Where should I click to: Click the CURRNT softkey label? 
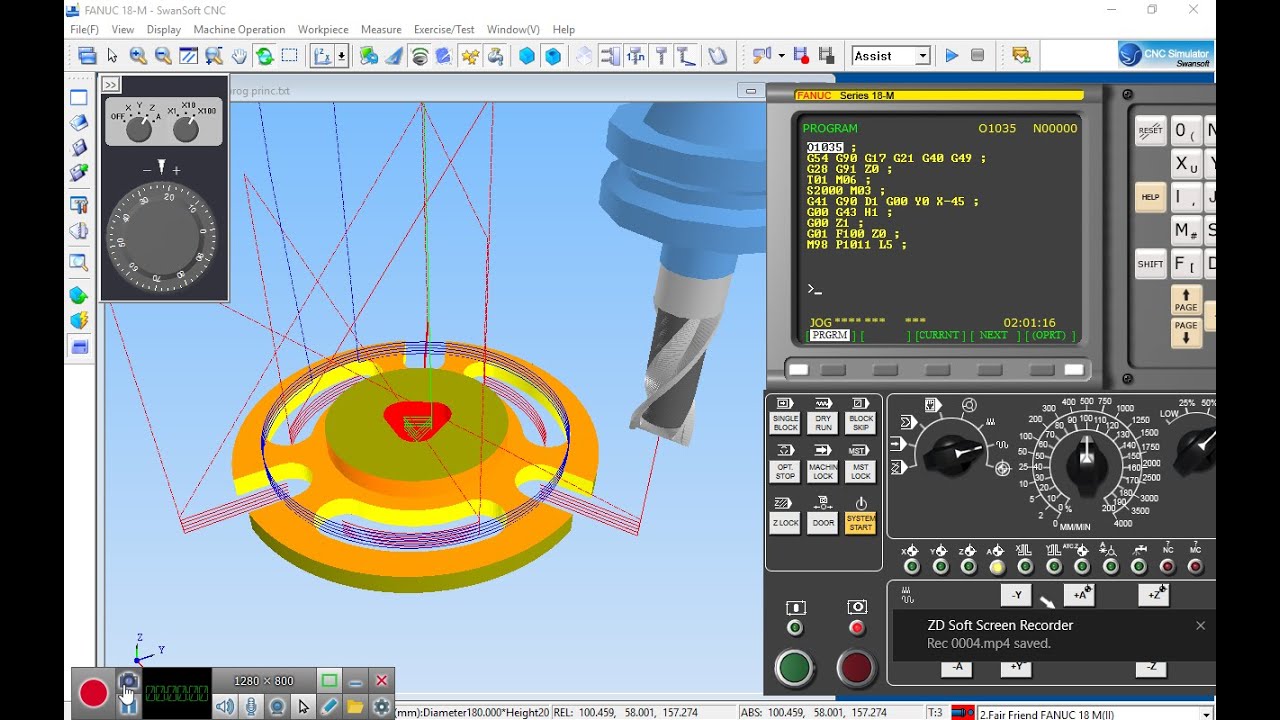[x=938, y=335]
